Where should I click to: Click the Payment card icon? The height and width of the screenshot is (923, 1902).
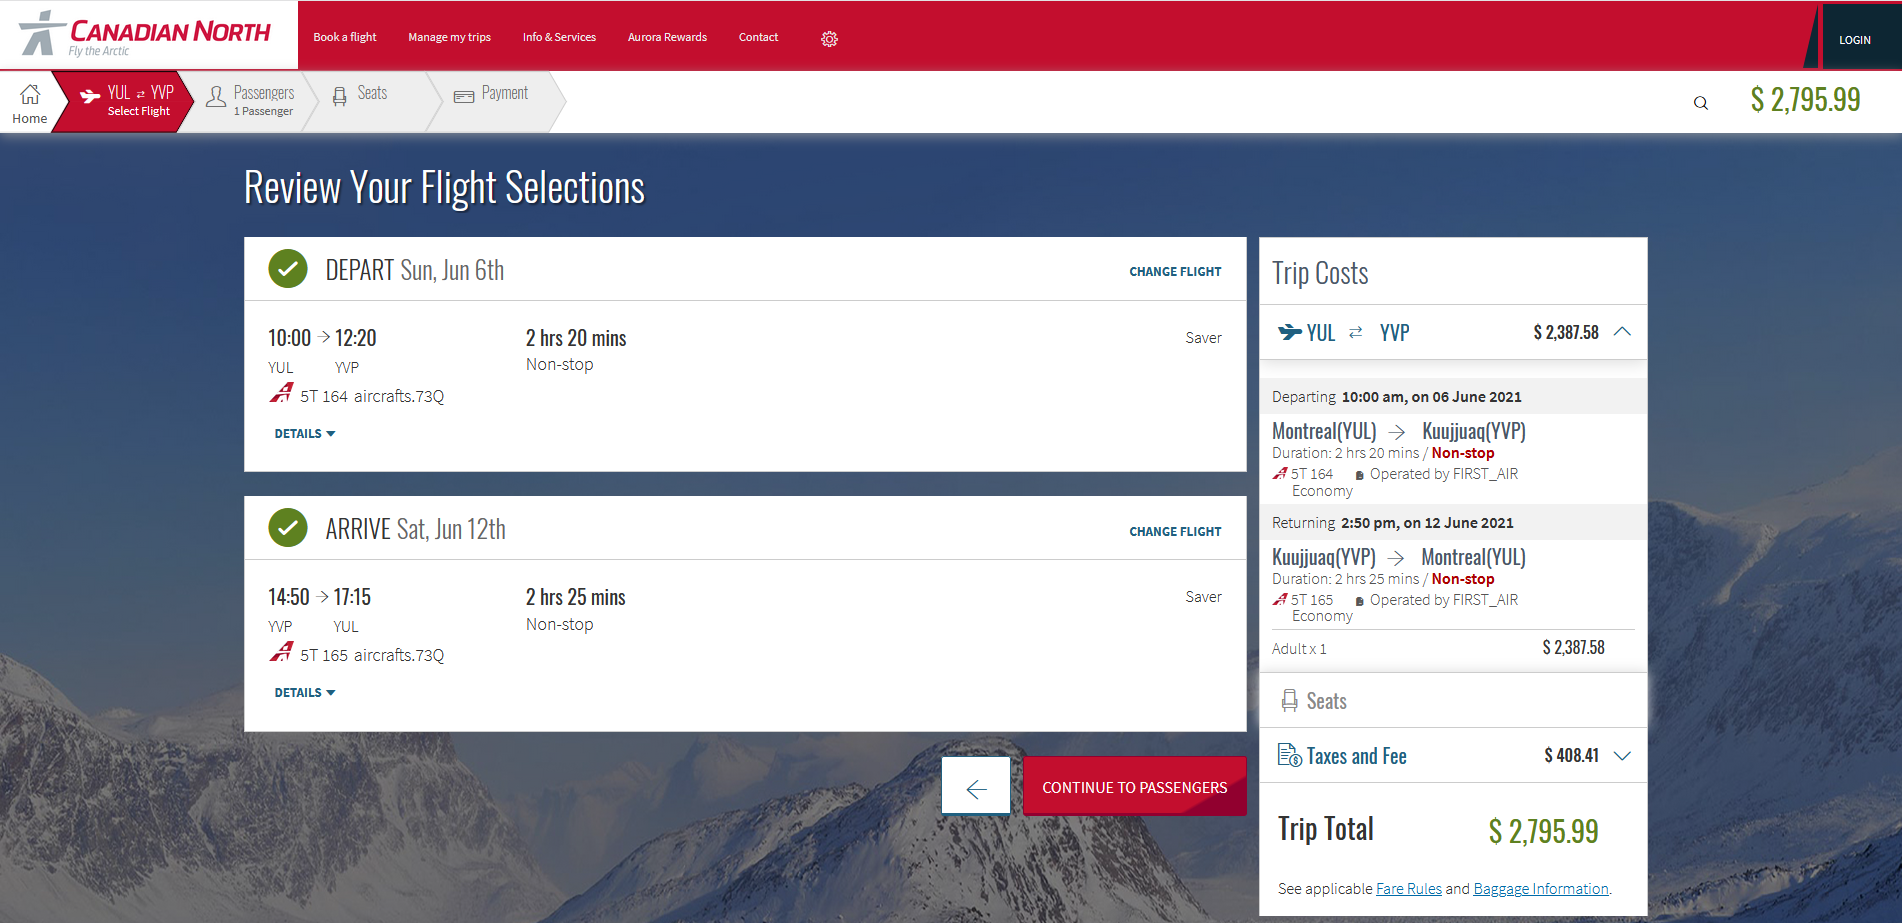point(464,97)
